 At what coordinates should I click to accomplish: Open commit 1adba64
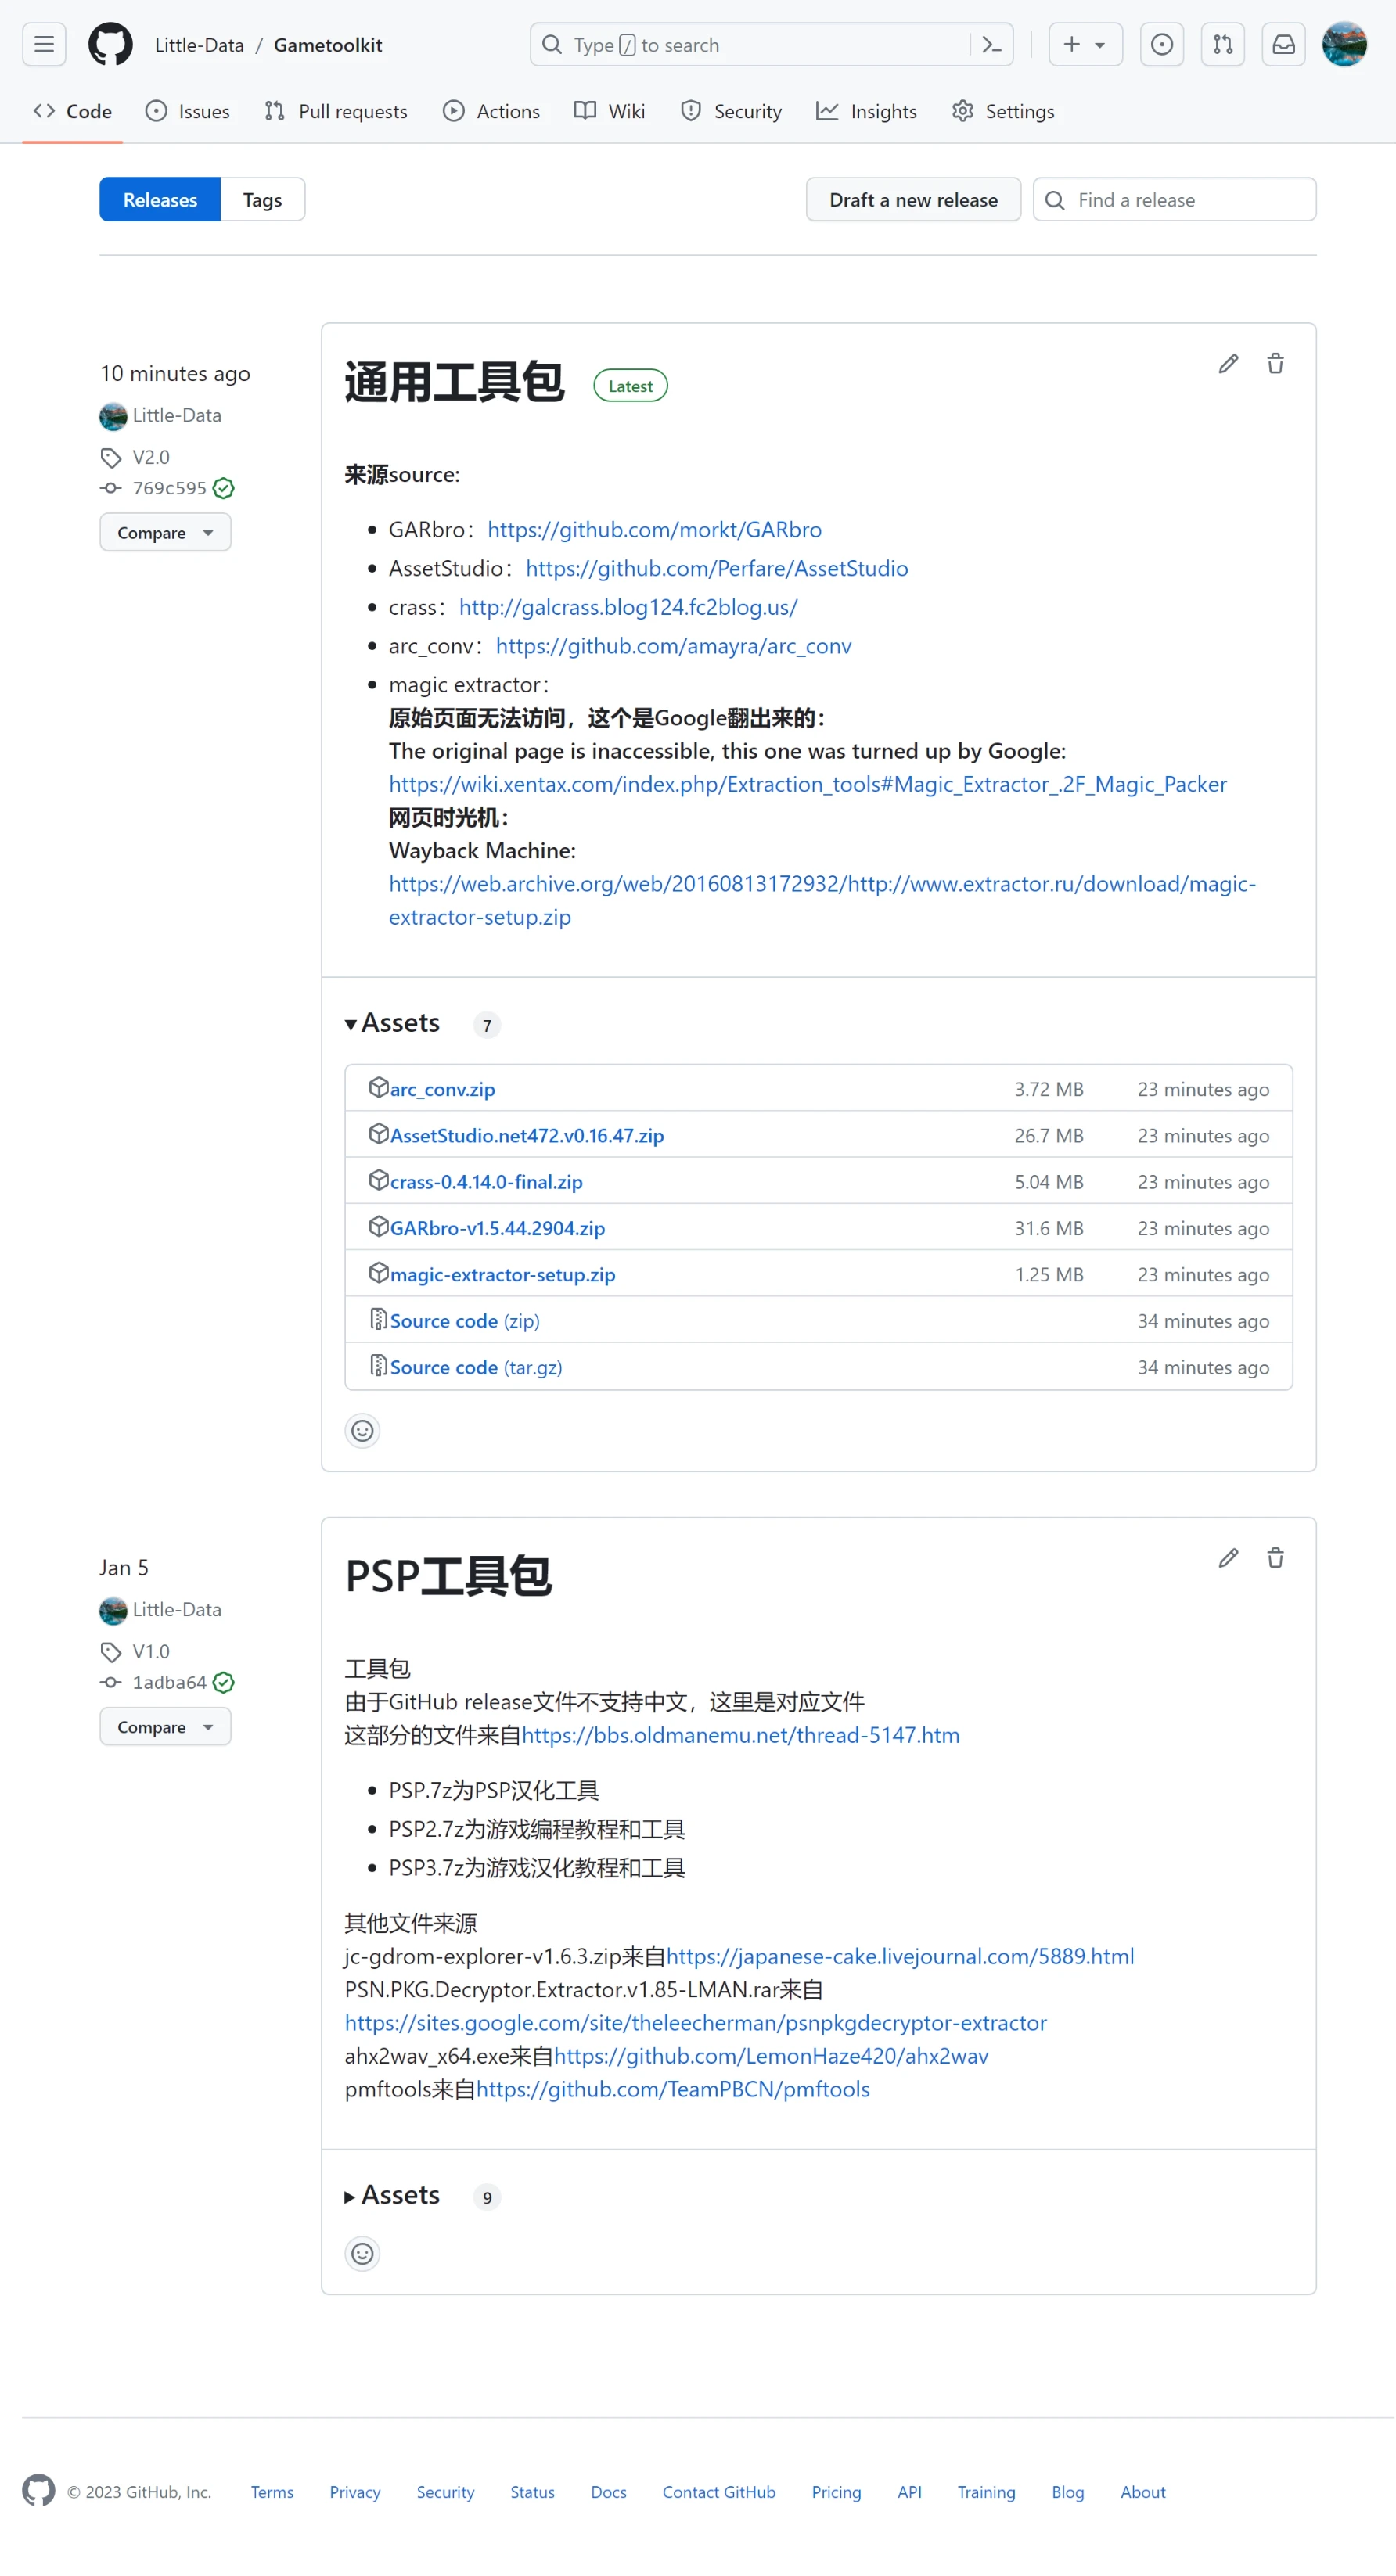(x=169, y=1682)
